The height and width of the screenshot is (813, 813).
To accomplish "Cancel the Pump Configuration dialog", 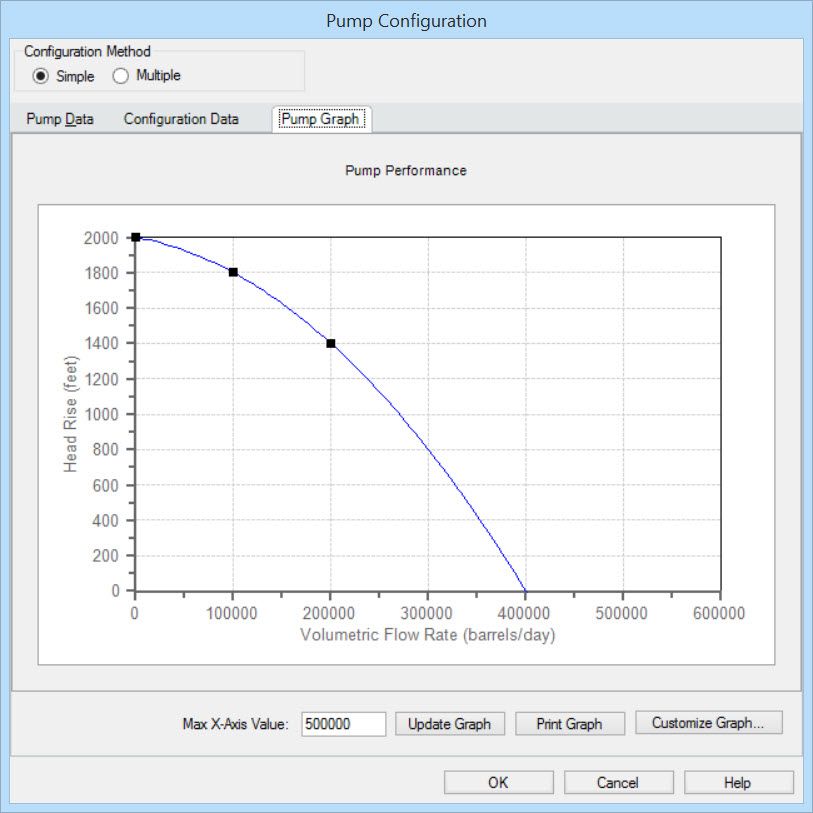I will [618, 782].
